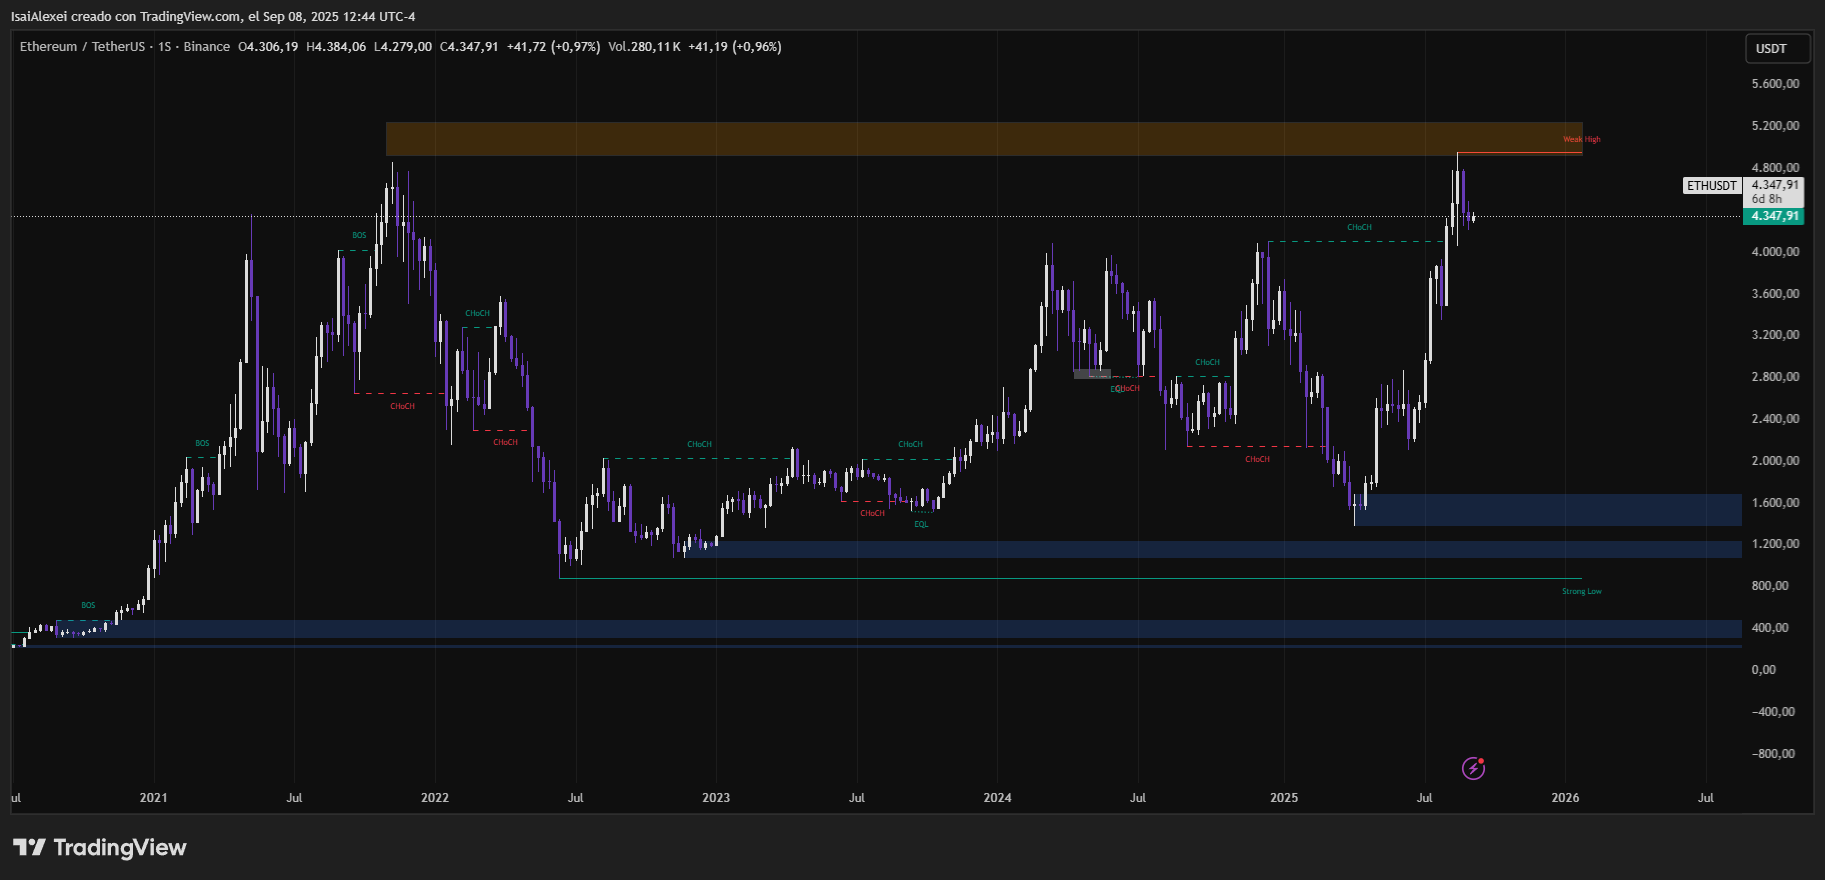Image resolution: width=1825 pixels, height=880 pixels.
Task: Click the EQL label below the 2023 lows
Action: tap(921, 524)
